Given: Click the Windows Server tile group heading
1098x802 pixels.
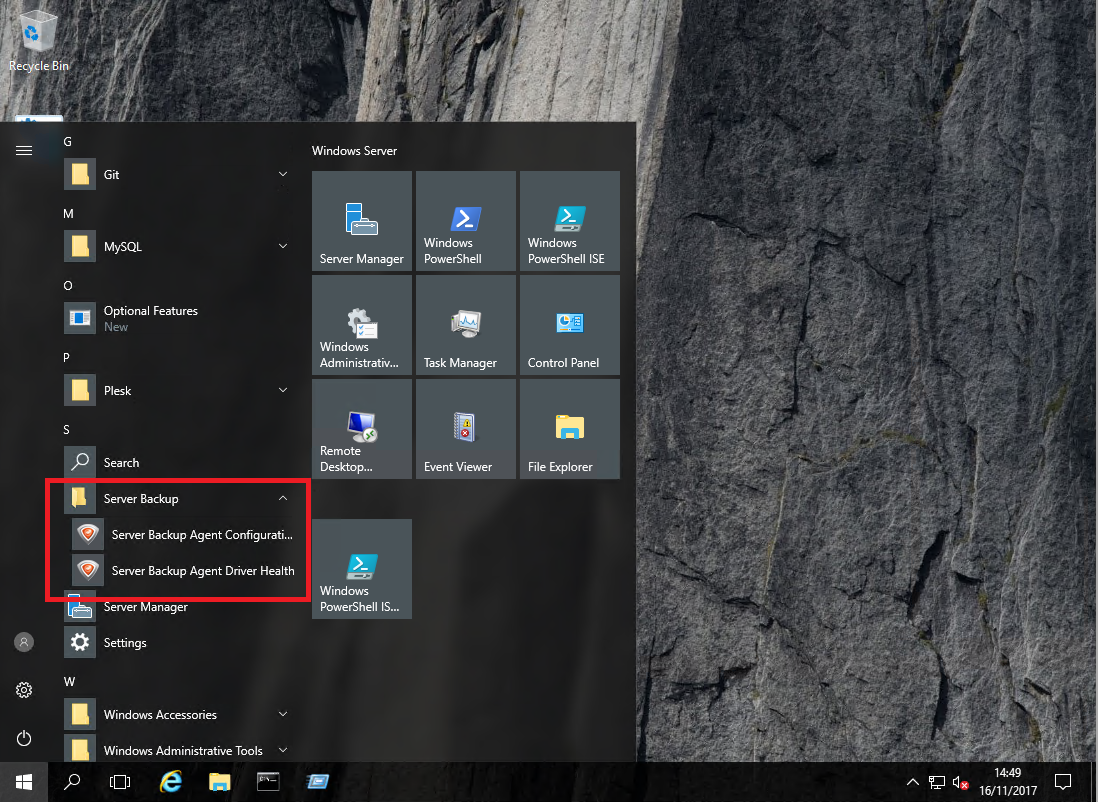Looking at the screenshot, I should (354, 151).
